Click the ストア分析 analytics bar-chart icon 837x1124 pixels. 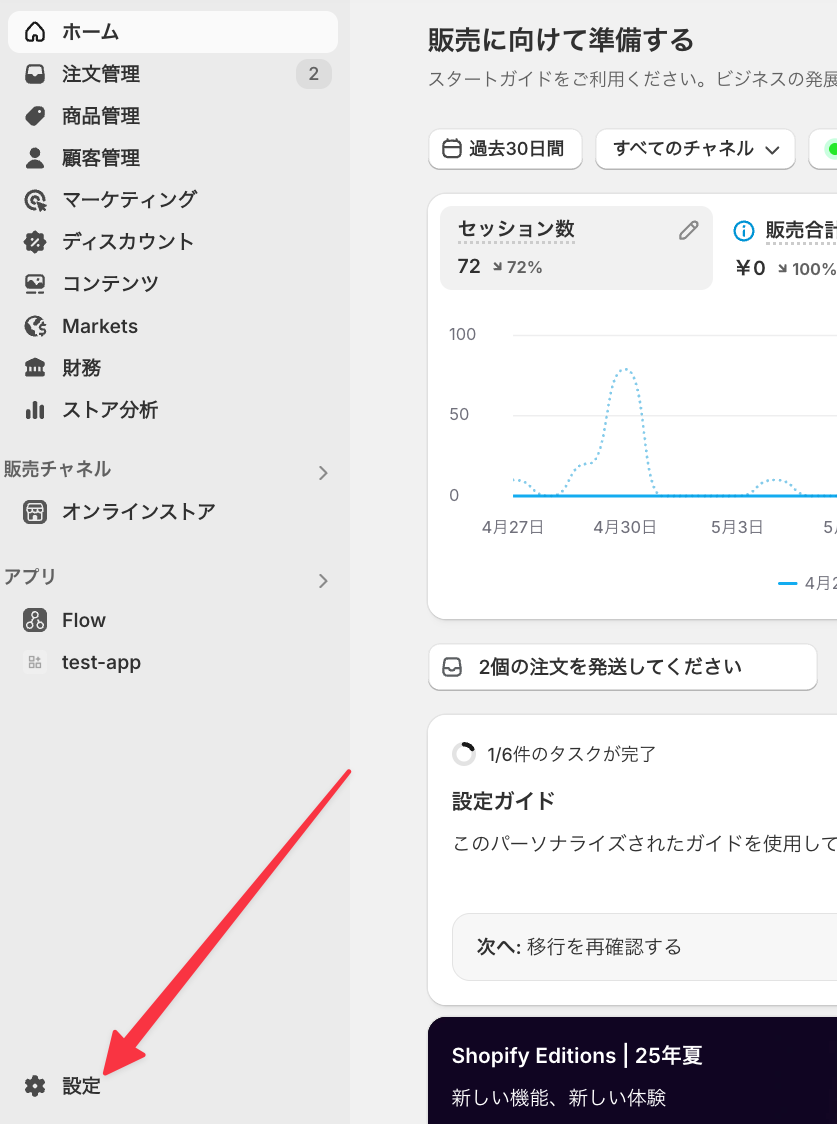pos(35,410)
